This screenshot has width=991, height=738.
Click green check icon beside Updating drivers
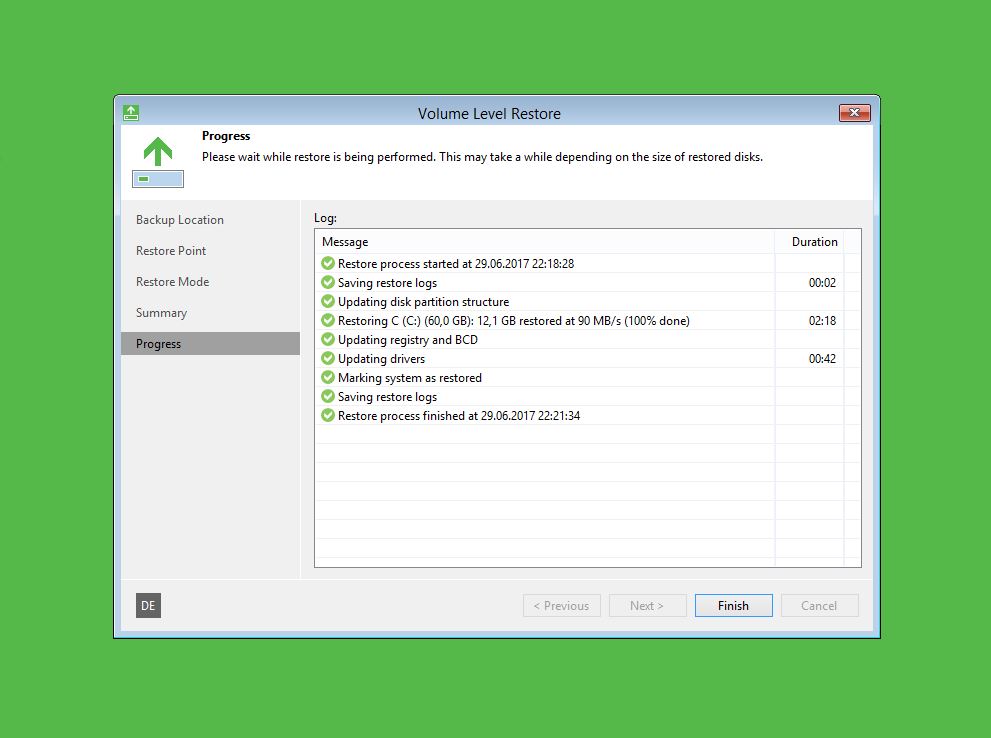pos(328,359)
